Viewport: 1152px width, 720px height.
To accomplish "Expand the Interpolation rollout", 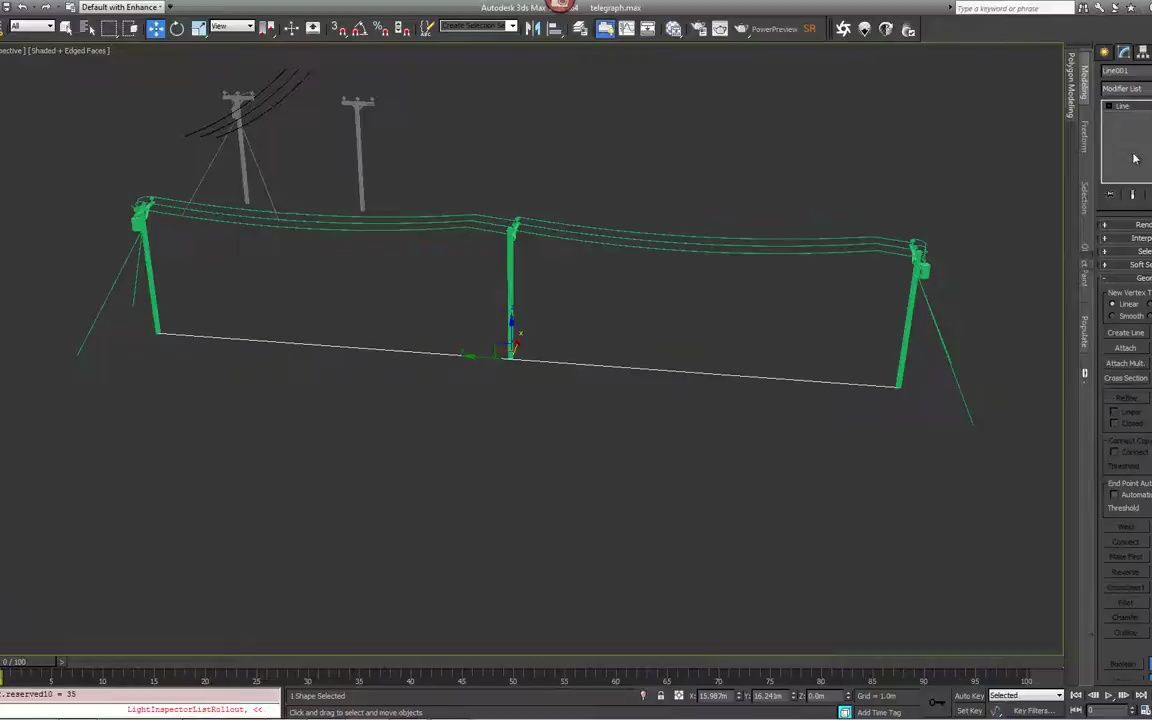I will coord(1126,238).
